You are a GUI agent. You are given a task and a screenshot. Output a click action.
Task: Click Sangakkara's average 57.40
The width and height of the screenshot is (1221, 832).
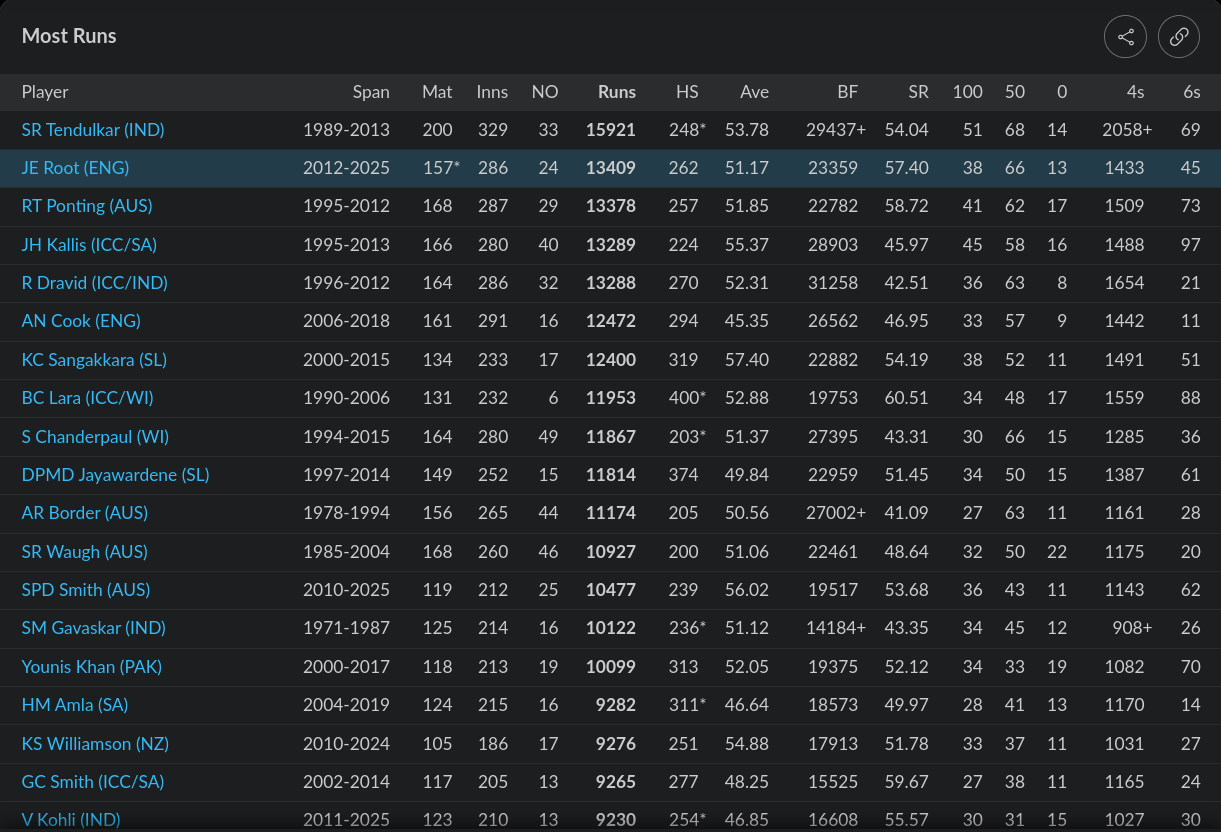[x=747, y=360]
